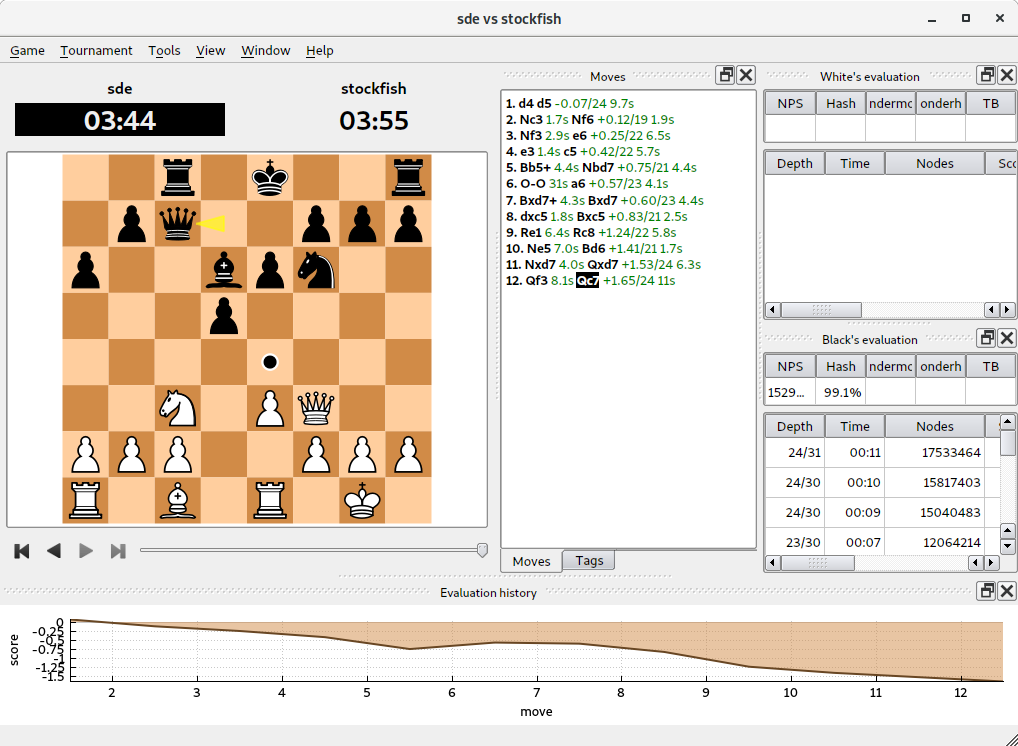The width and height of the screenshot is (1018, 746).
Task: Open the Tournament menu
Action: tap(96, 51)
